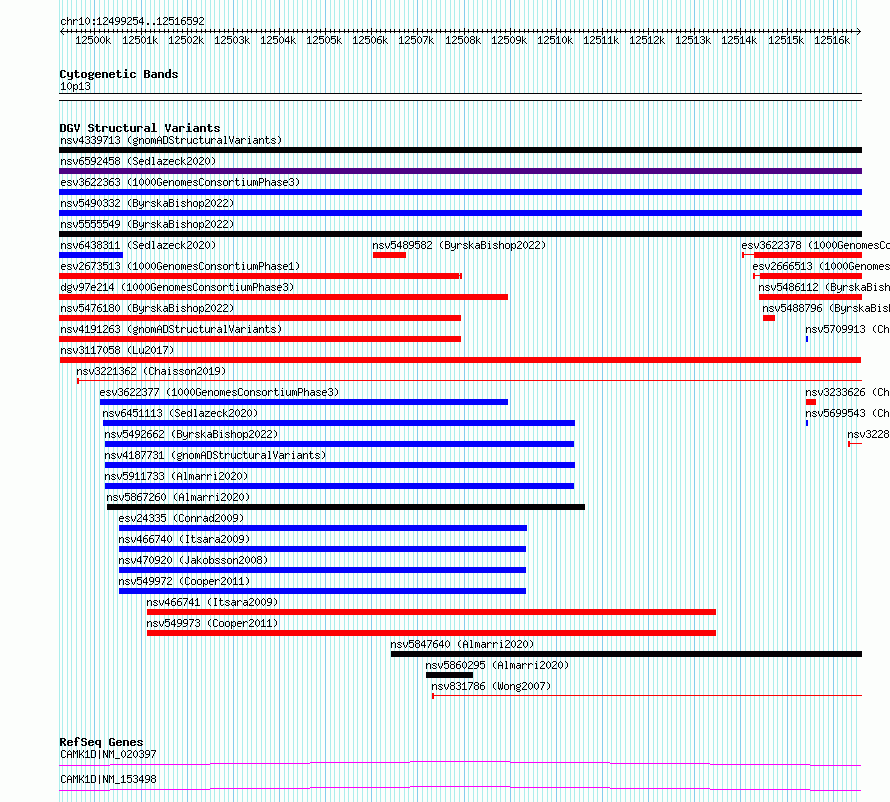Image resolution: width=890 pixels, height=802 pixels.
Task: Click the 12504k ruler position
Action: pyautogui.click(x=278, y=40)
